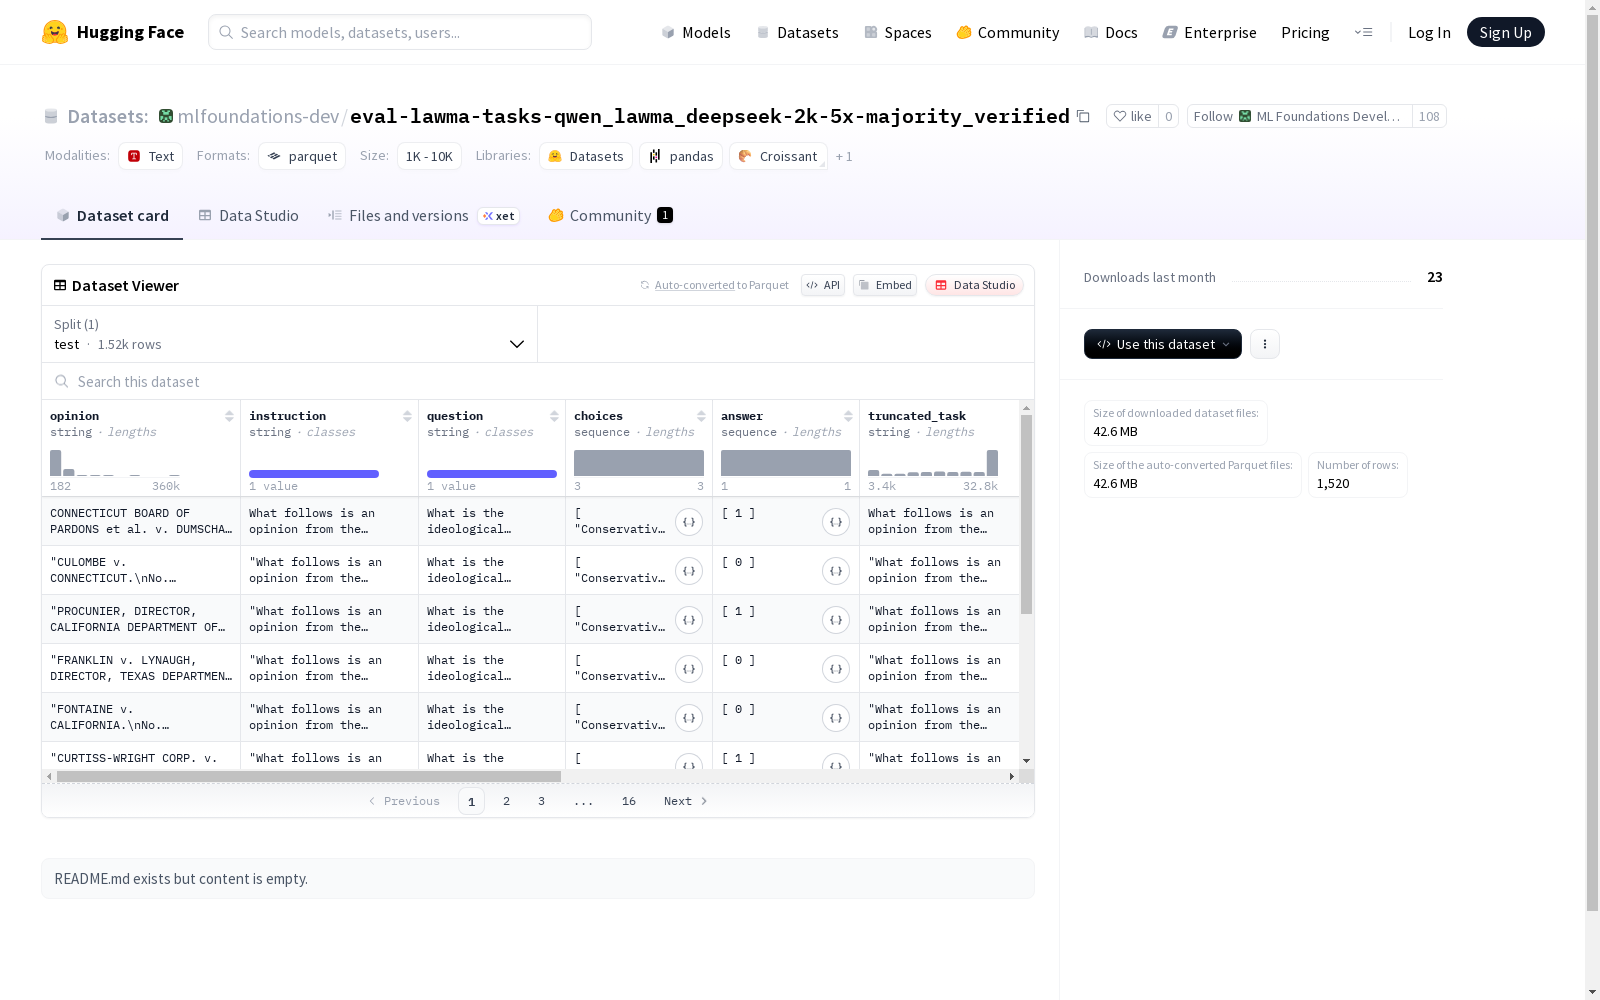
Task: Expand the Split test dropdown
Action: [290, 334]
